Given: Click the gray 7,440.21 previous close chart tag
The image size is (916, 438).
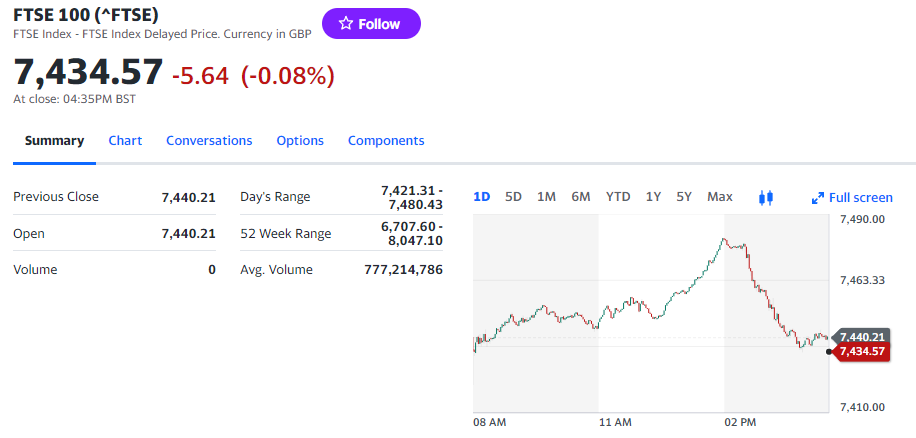Looking at the screenshot, I should click(861, 337).
